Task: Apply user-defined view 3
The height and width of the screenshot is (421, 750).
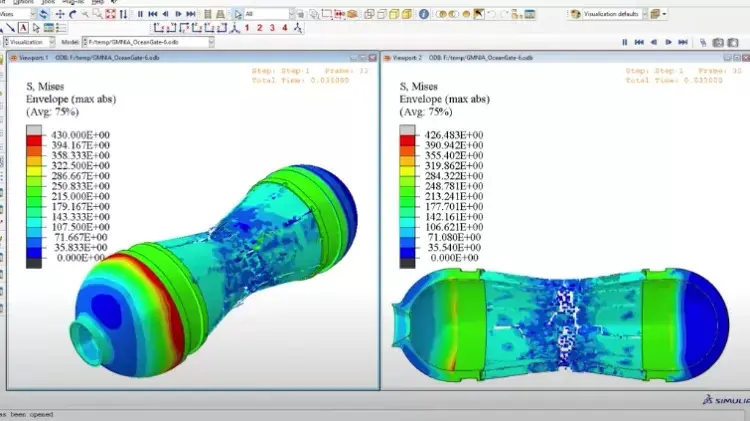Action: 272,28
